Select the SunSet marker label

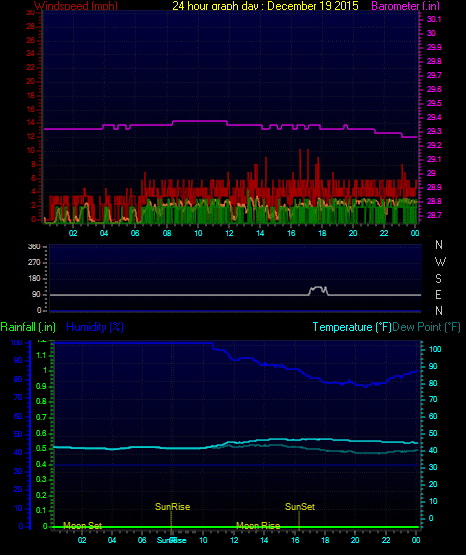[300, 507]
